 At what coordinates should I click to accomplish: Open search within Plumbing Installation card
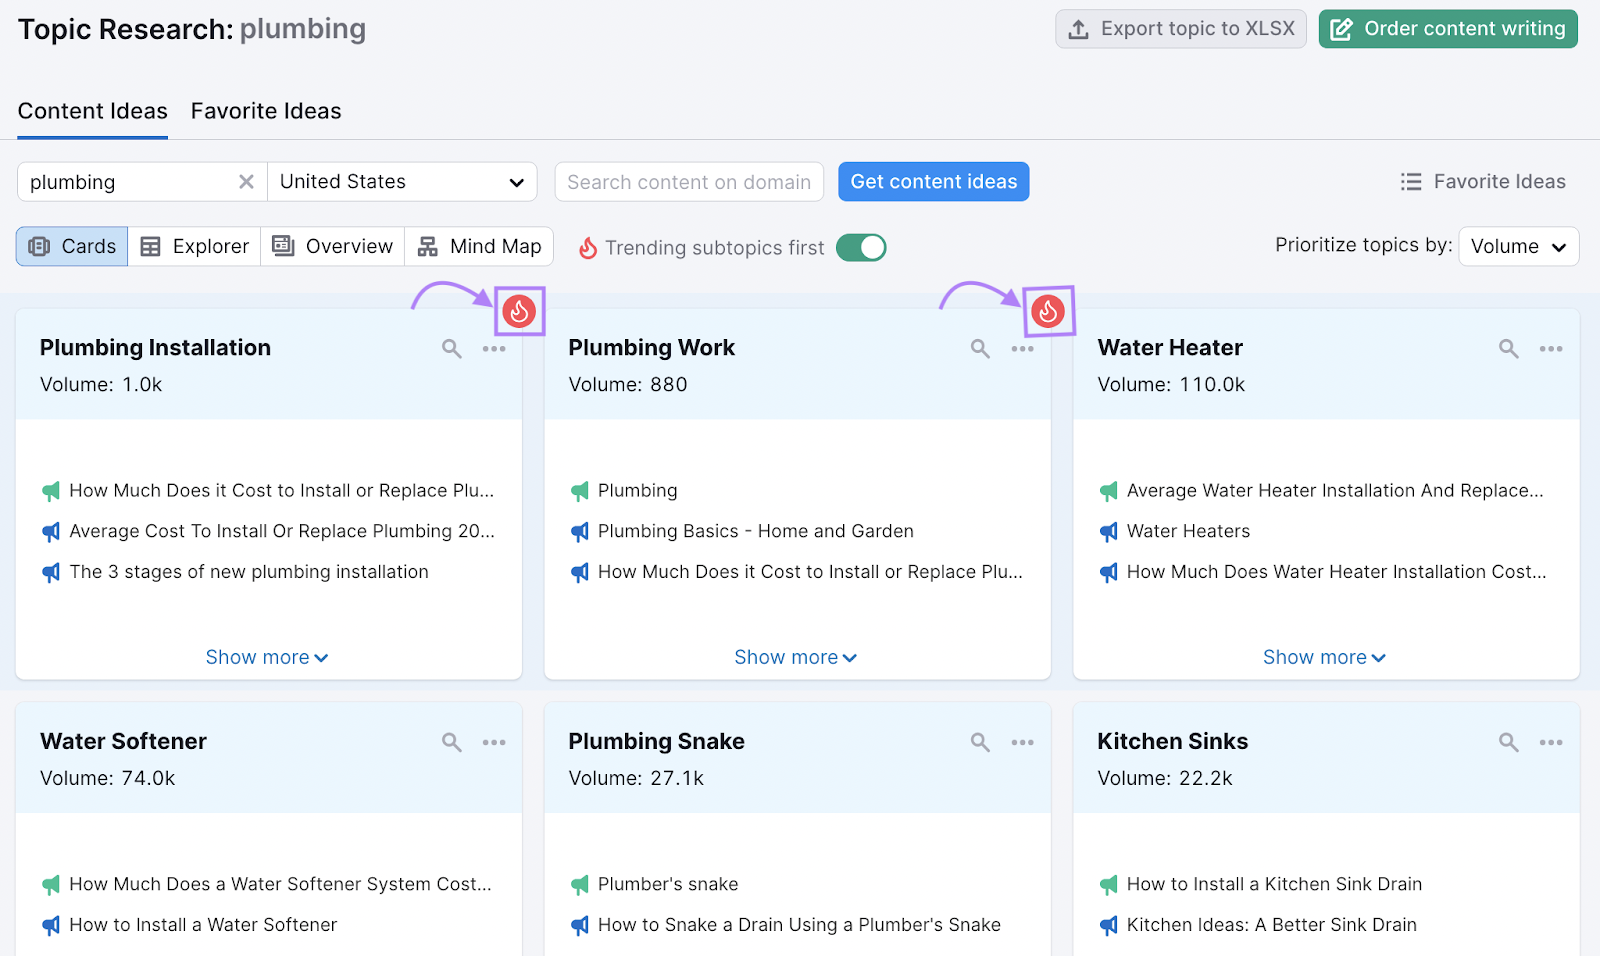(451, 348)
